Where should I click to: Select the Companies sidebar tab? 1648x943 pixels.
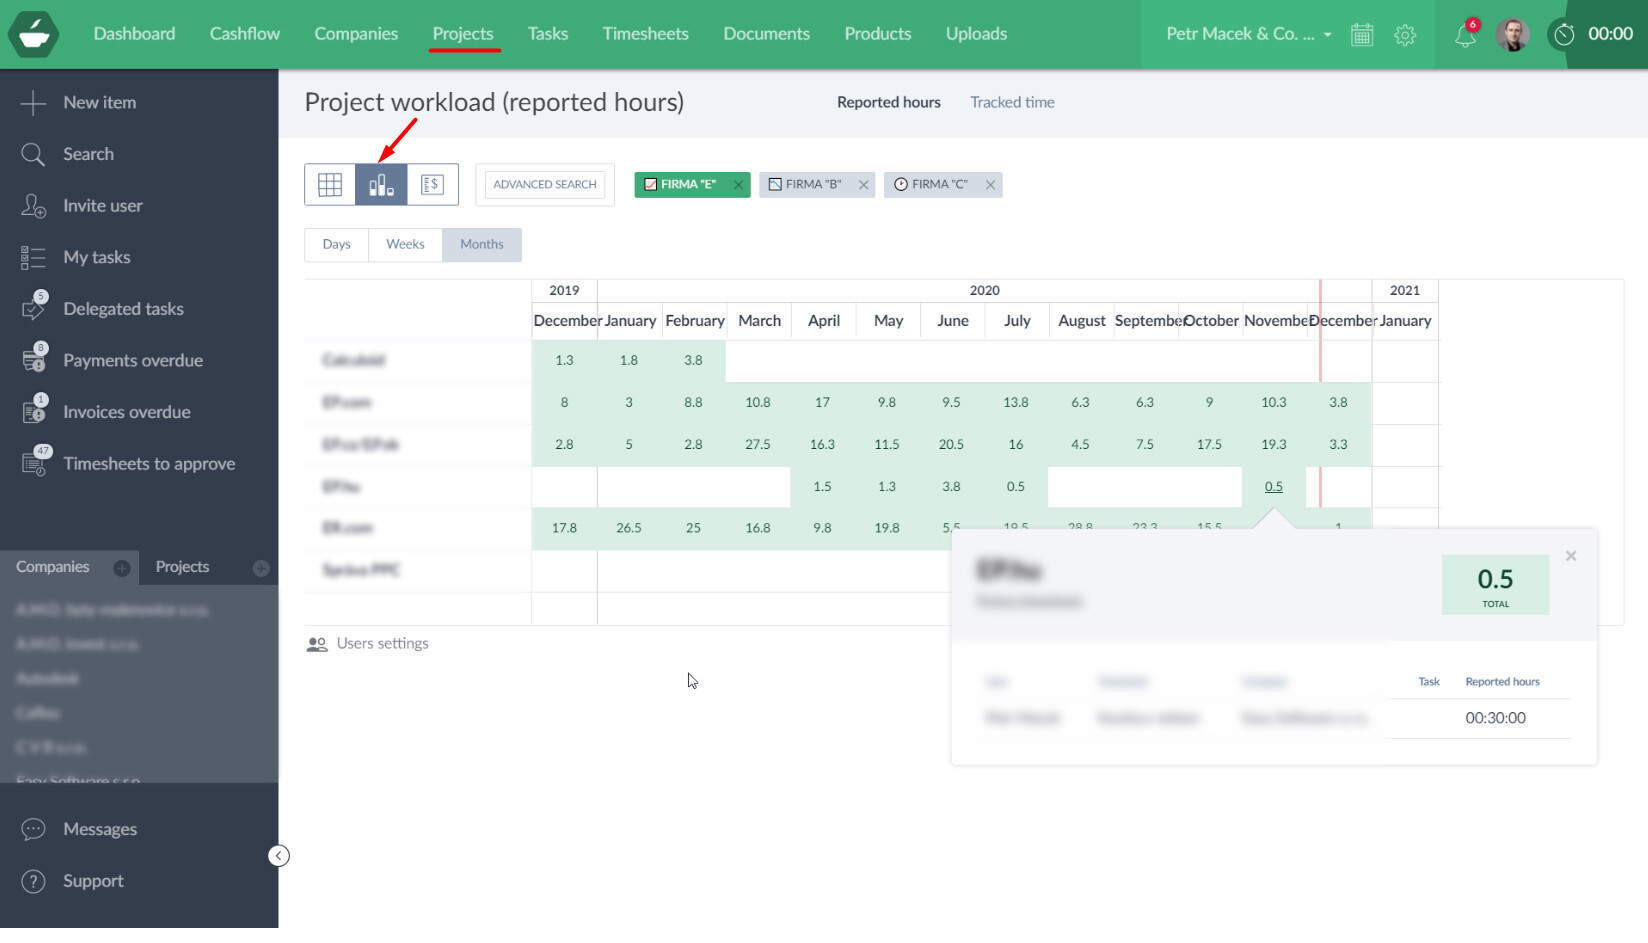pos(53,568)
